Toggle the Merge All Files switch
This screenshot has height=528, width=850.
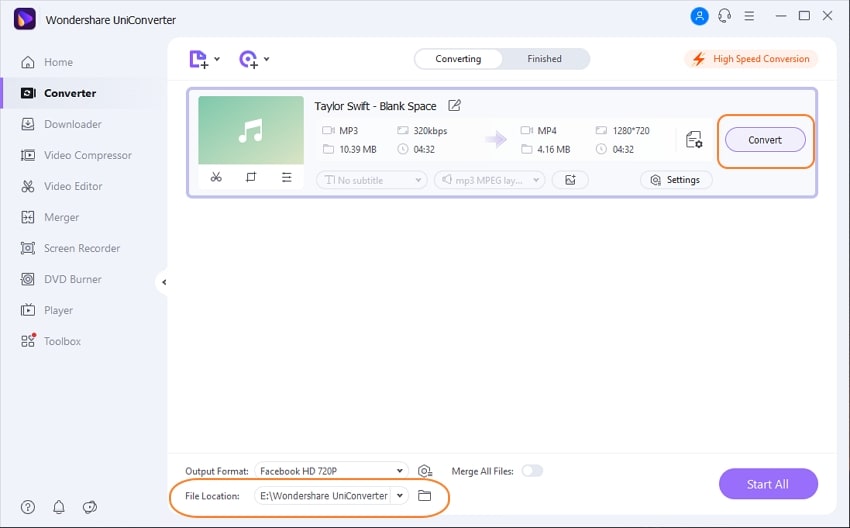click(532, 471)
